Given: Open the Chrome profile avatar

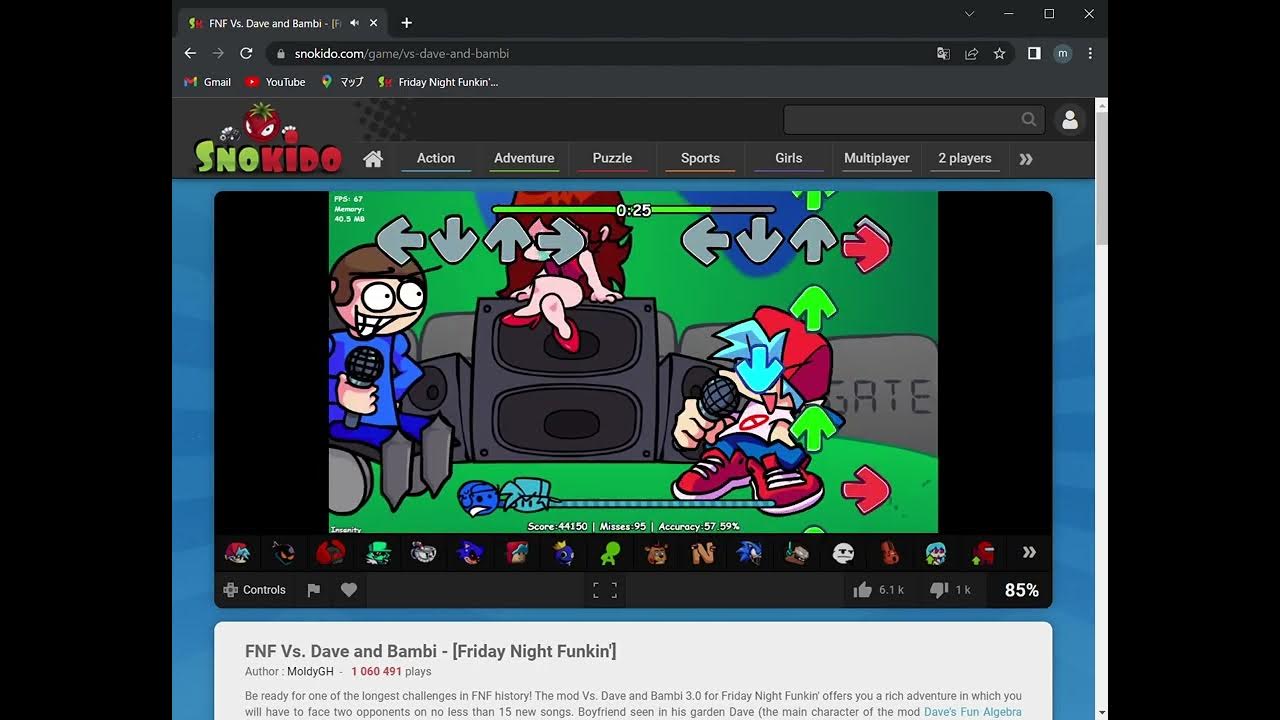Looking at the screenshot, I should tap(1062, 54).
